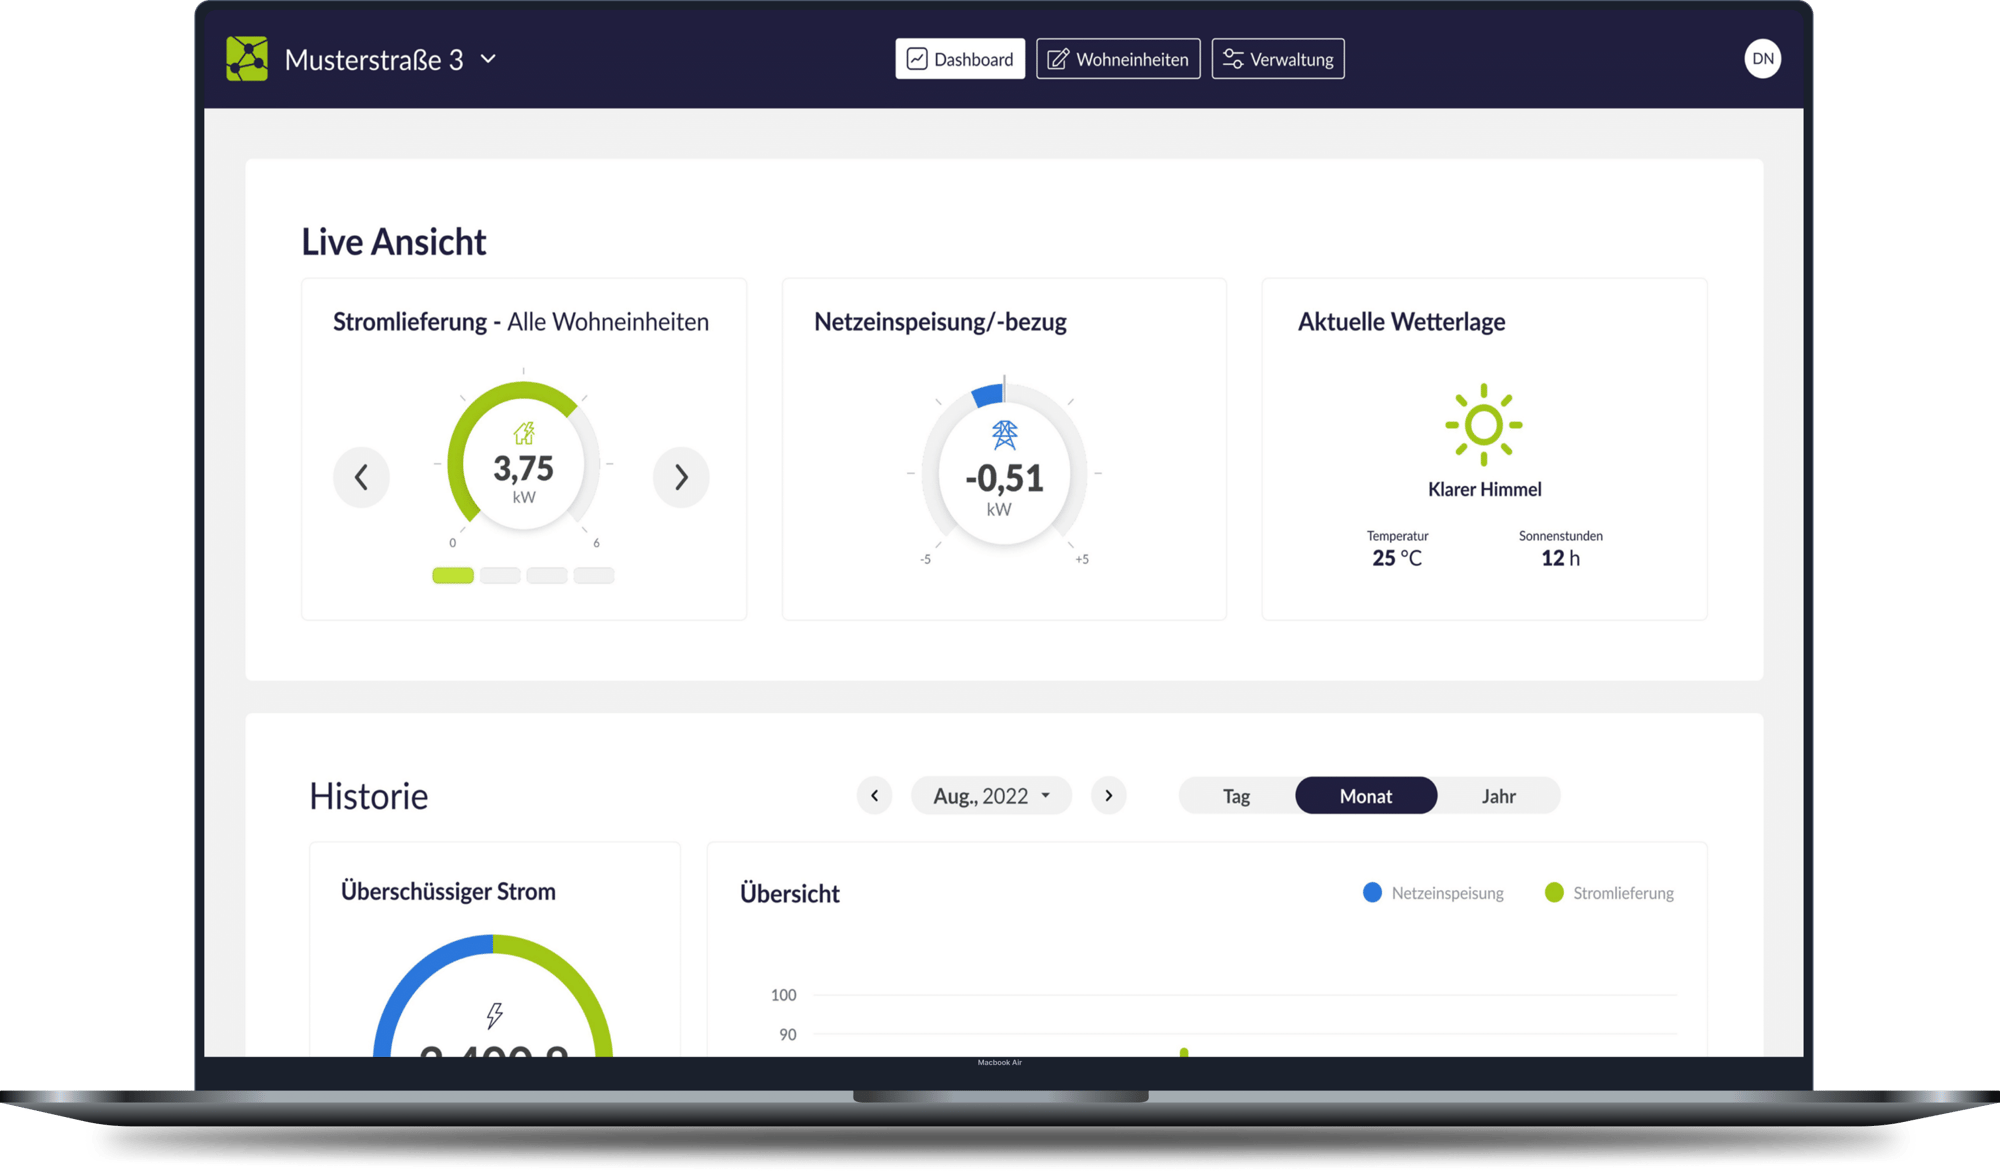Select the Monat period toggle

(1365, 796)
